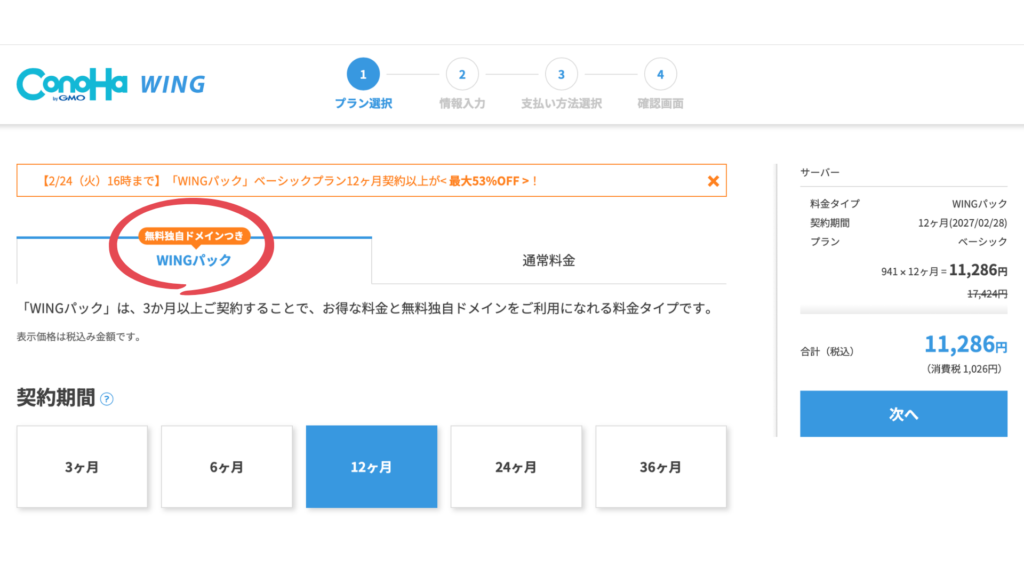Switch to the WINGパック tab
This screenshot has height=576, width=1024.
tap(194, 260)
